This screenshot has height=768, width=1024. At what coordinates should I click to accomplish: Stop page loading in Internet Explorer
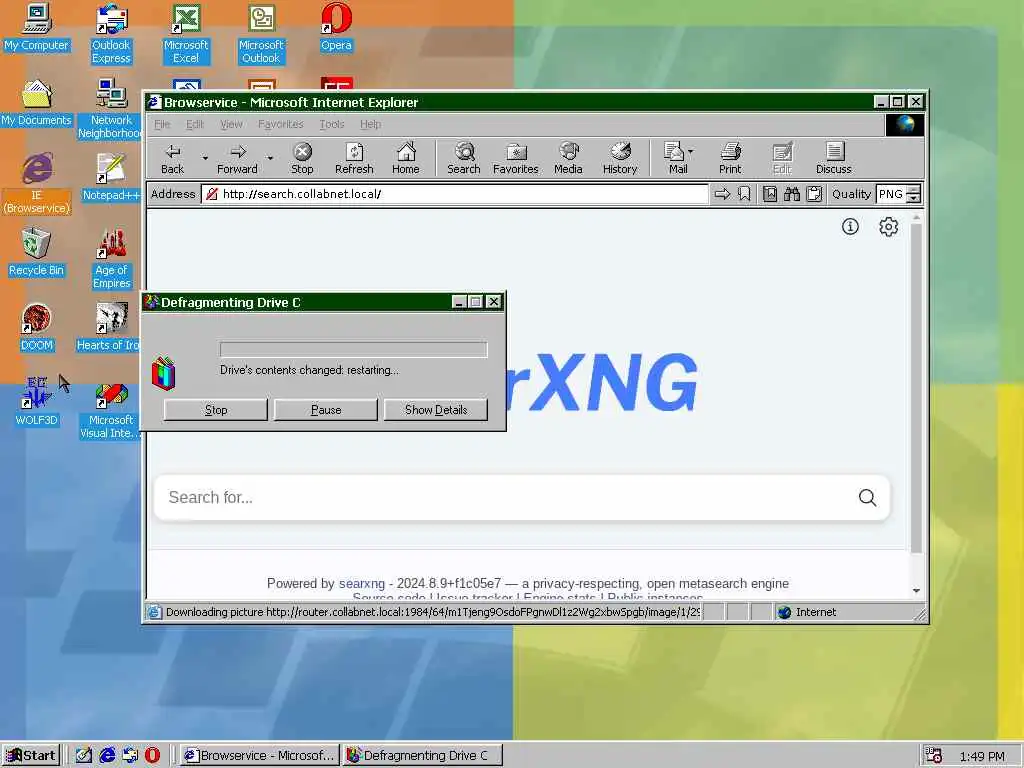(x=302, y=159)
